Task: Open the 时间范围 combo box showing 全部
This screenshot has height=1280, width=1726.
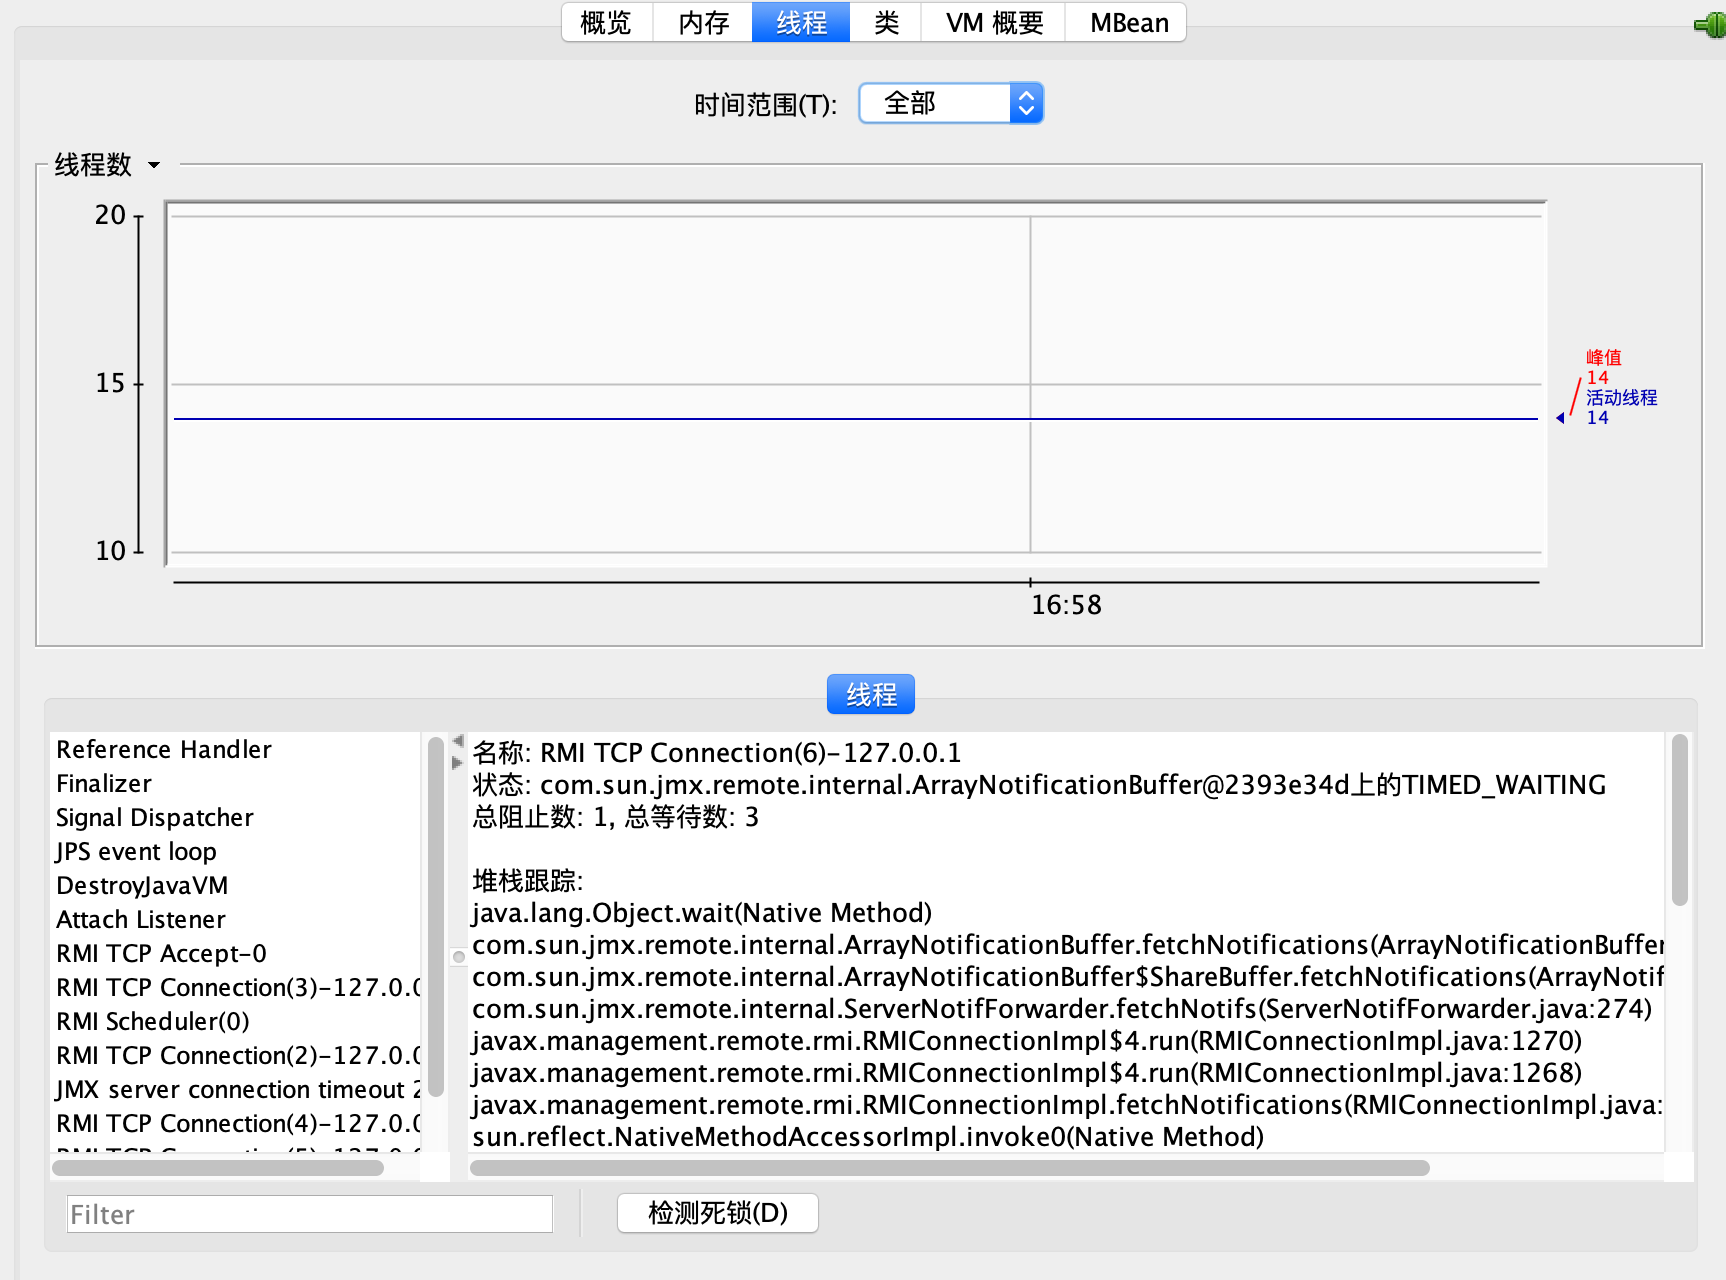Action: [x=950, y=103]
